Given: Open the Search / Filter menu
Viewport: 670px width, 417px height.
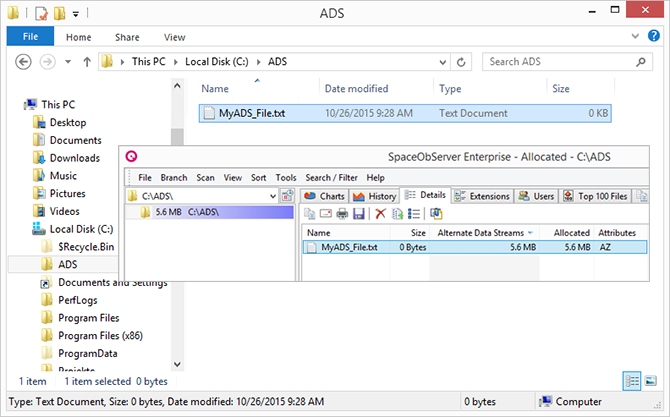Looking at the screenshot, I should tap(331, 177).
